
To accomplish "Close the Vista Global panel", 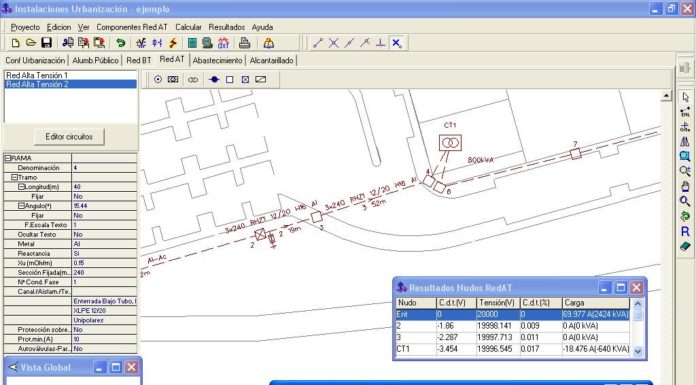I will 131,367.
